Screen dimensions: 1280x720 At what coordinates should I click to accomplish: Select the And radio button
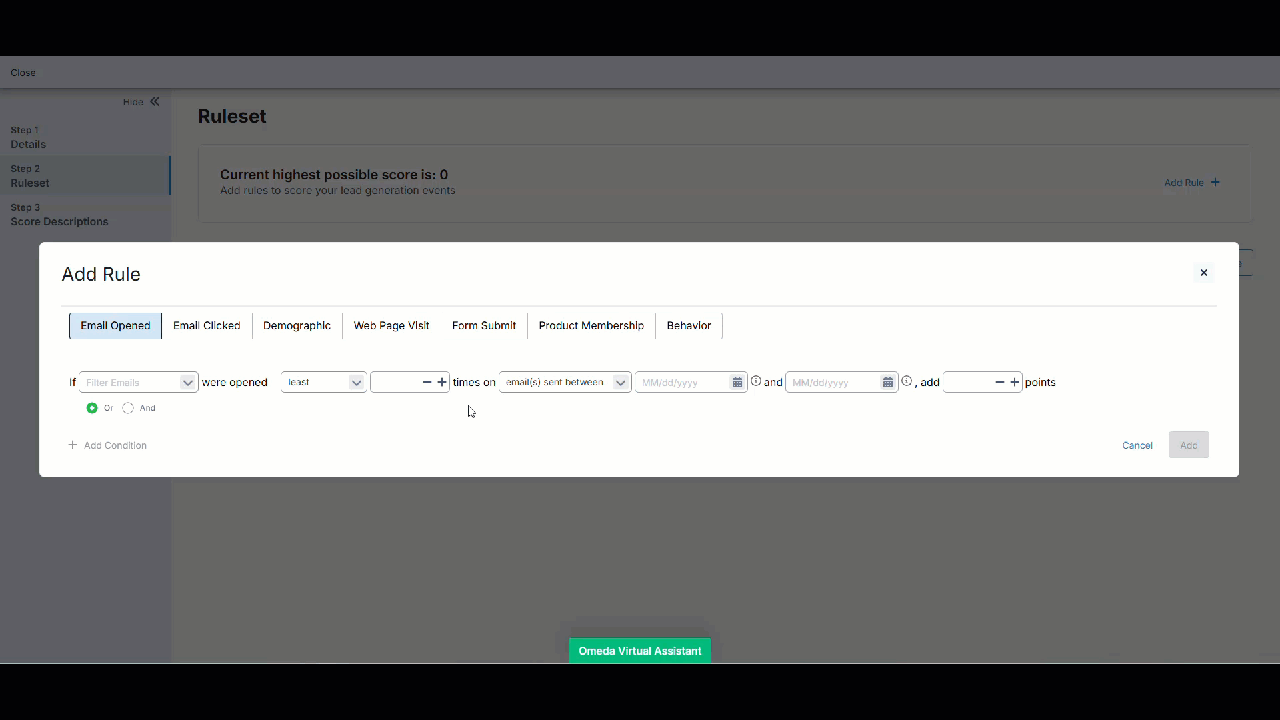pos(127,407)
